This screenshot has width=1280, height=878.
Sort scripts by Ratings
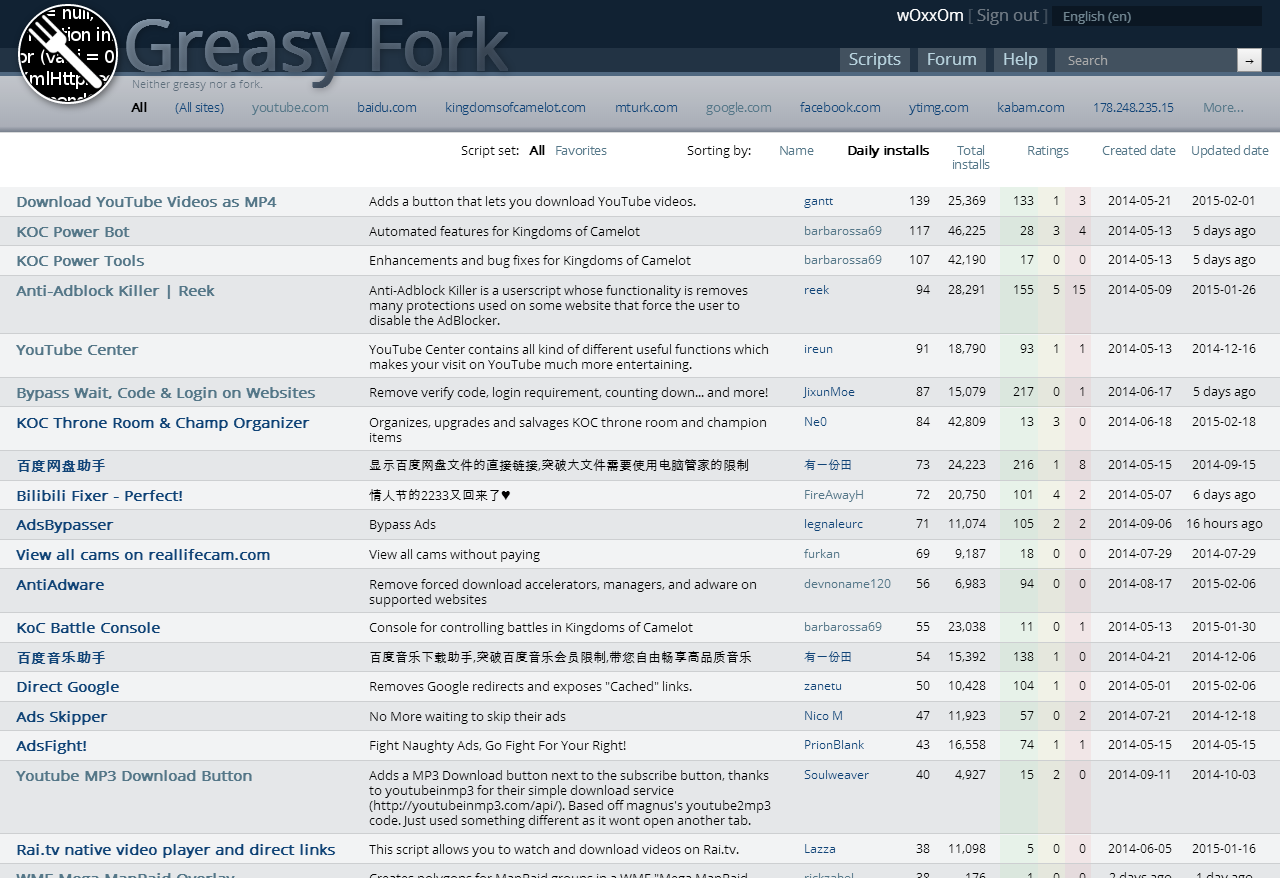pyautogui.click(x=1047, y=150)
